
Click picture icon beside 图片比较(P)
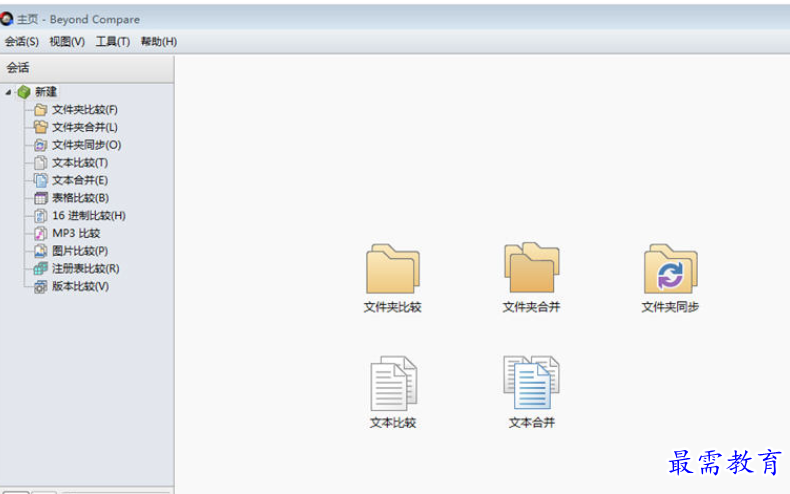pyautogui.click(x=41, y=251)
